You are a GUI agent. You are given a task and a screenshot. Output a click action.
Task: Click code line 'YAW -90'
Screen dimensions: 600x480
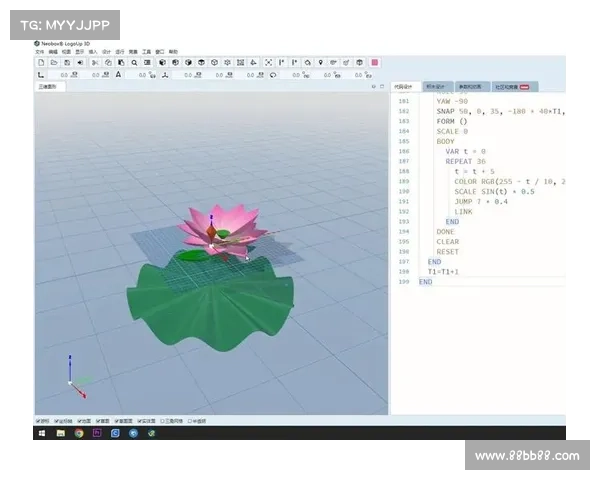click(x=452, y=101)
